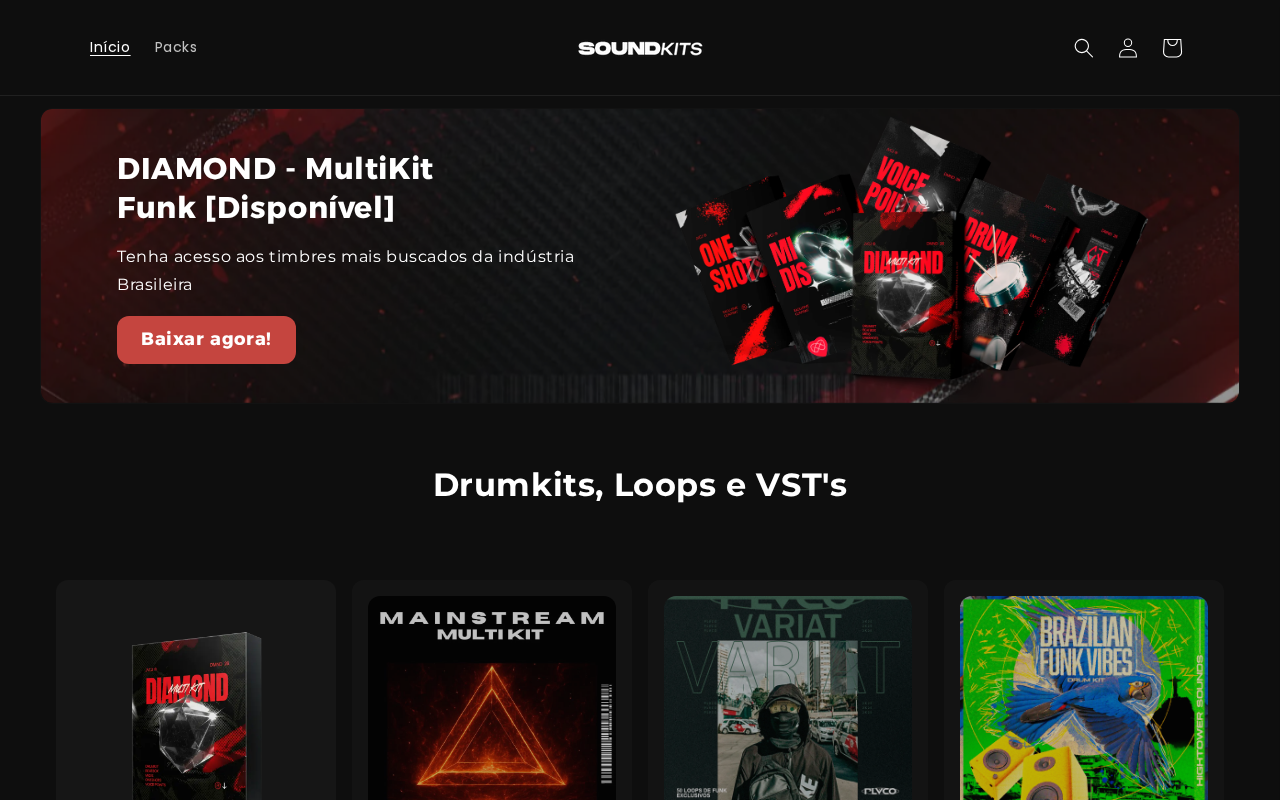Click the Baixar agora! button
The height and width of the screenshot is (800, 1280).
pos(206,340)
